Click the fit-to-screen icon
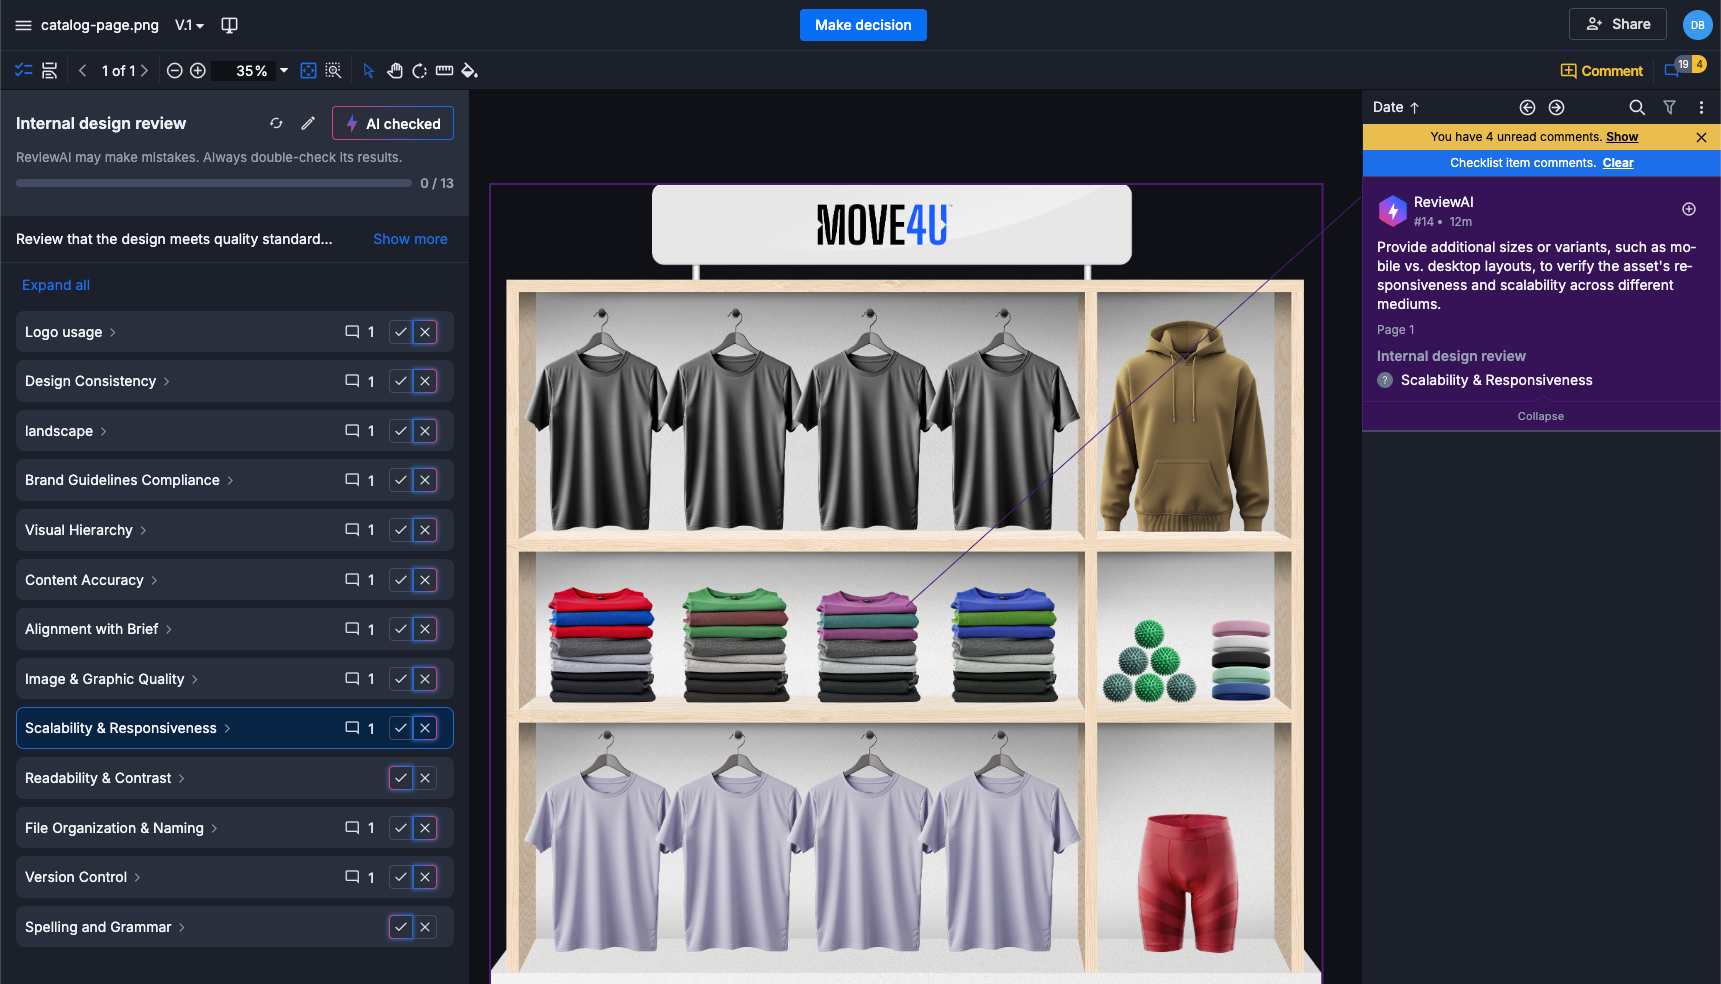The image size is (1721, 984). click(309, 71)
